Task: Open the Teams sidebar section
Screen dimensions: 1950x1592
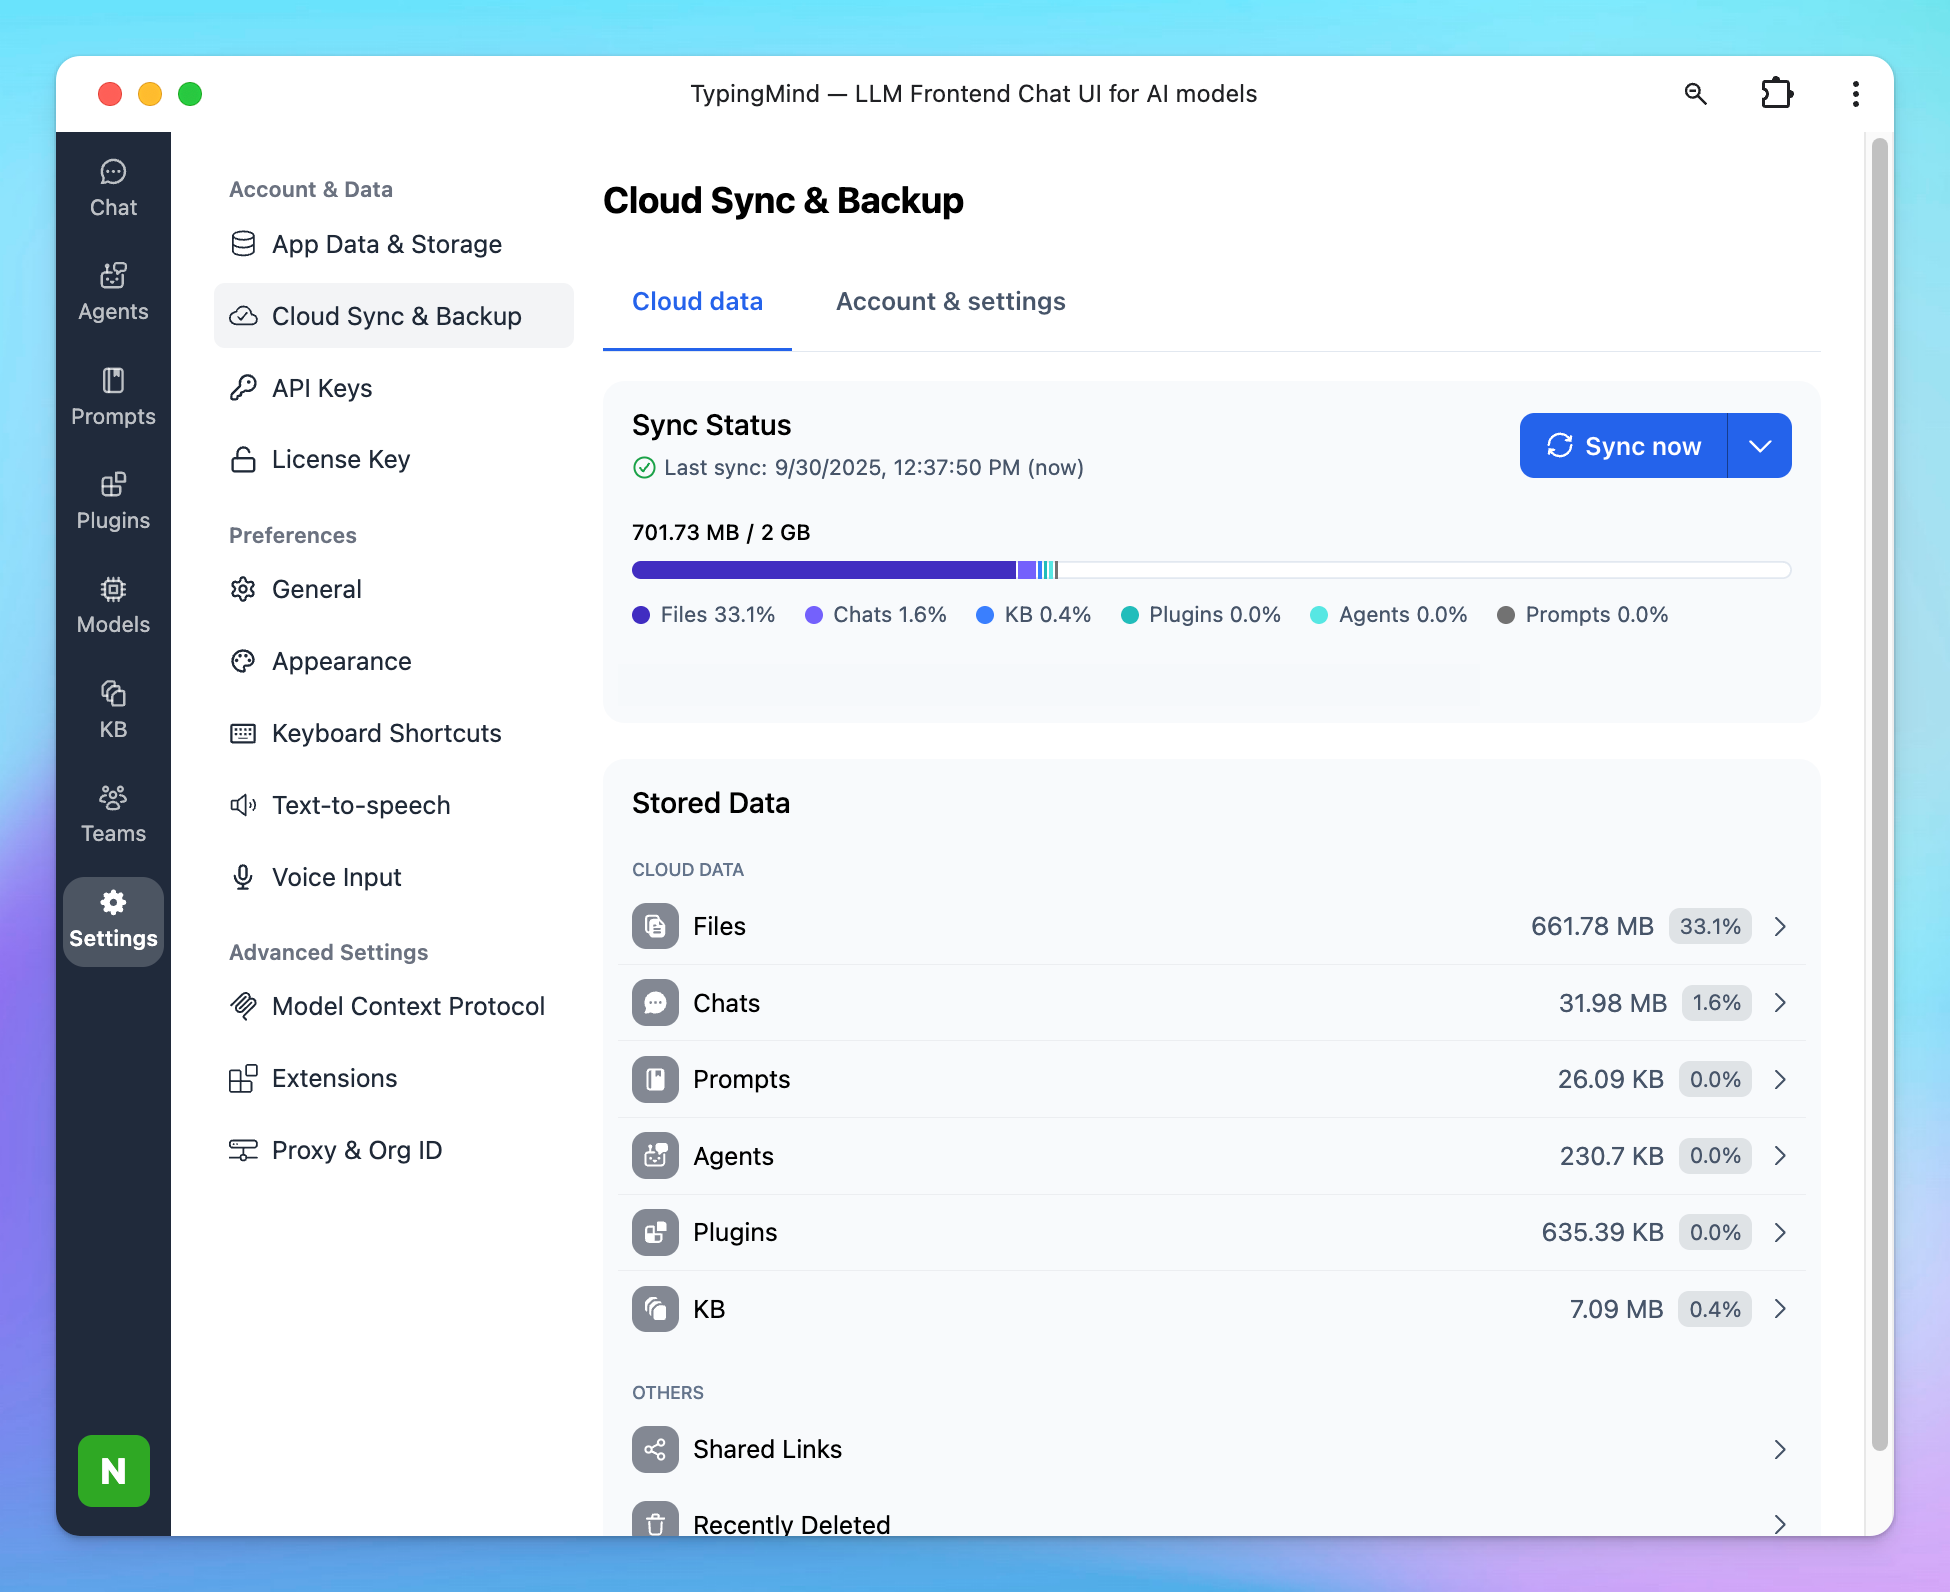Action: (113, 814)
